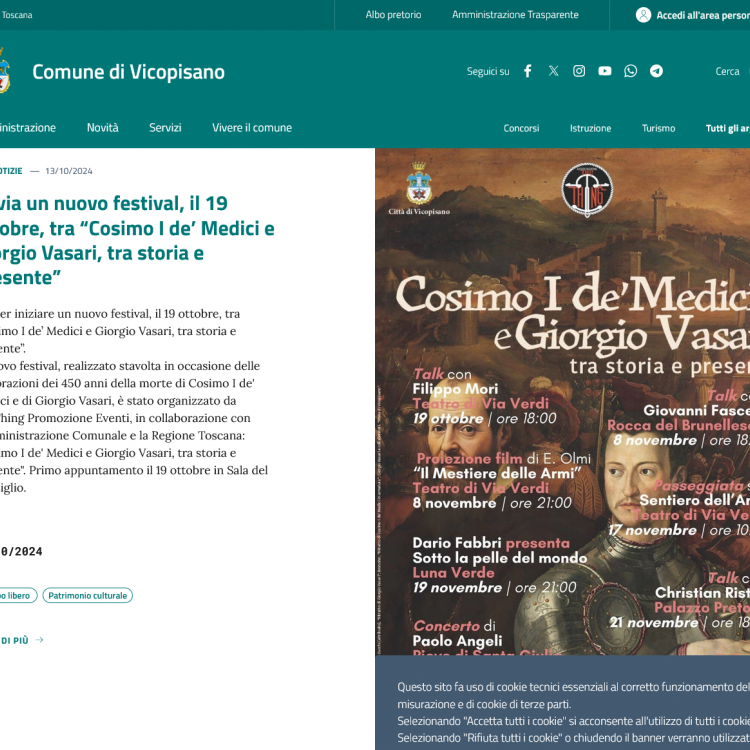Open the Vivere il comune menu
Viewport: 750px width, 750px height.
252,128
